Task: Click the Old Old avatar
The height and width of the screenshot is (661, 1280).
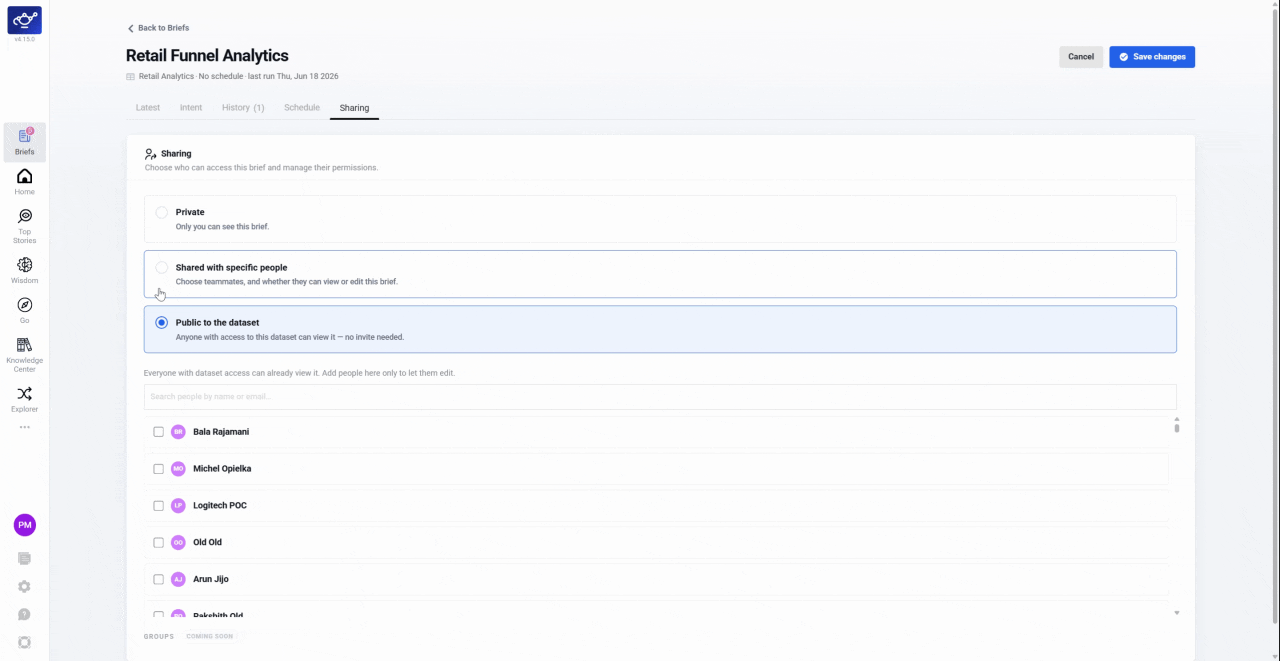Action: tap(178, 542)
